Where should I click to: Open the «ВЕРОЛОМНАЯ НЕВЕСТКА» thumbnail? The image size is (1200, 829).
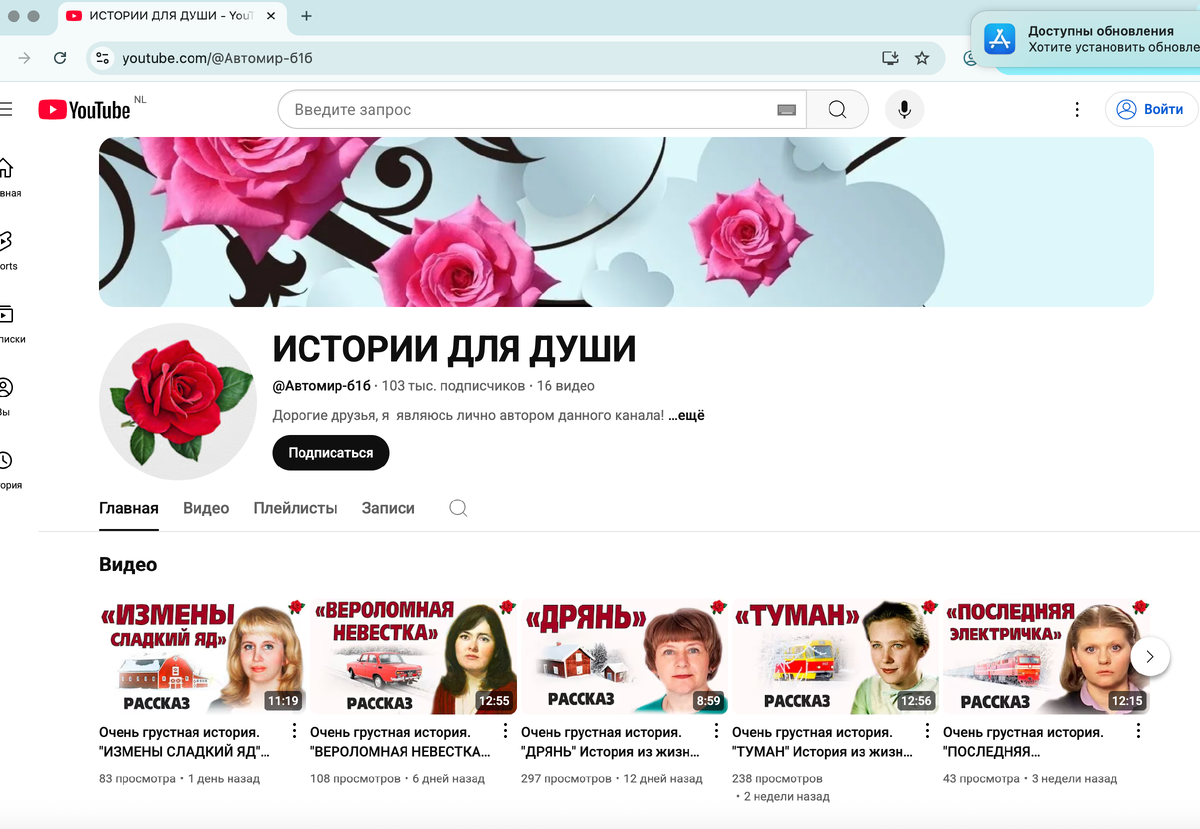point(414,656)
